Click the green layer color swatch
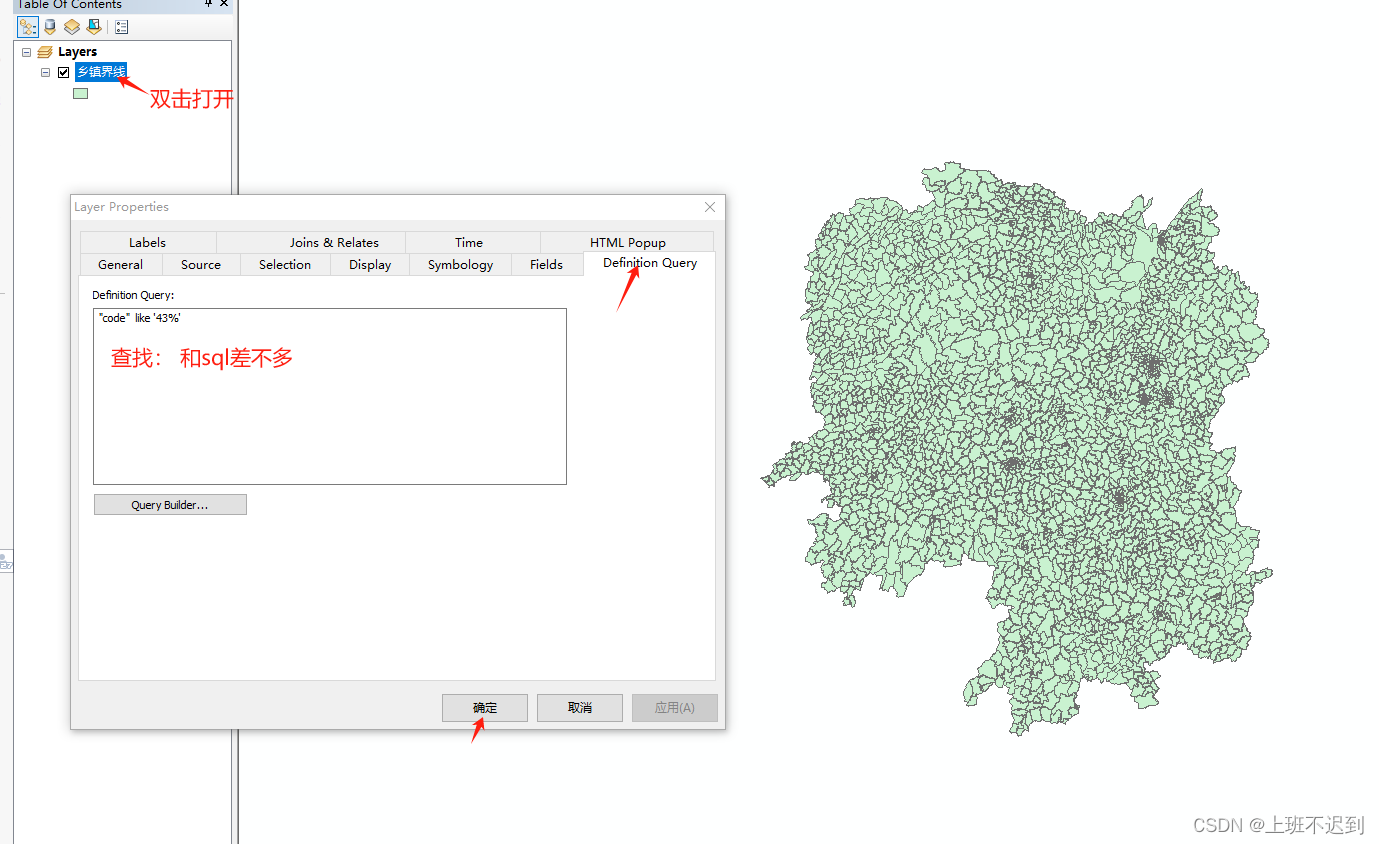Image resolution: width=1379 pixels, height=844 pixels. point(80,93)
